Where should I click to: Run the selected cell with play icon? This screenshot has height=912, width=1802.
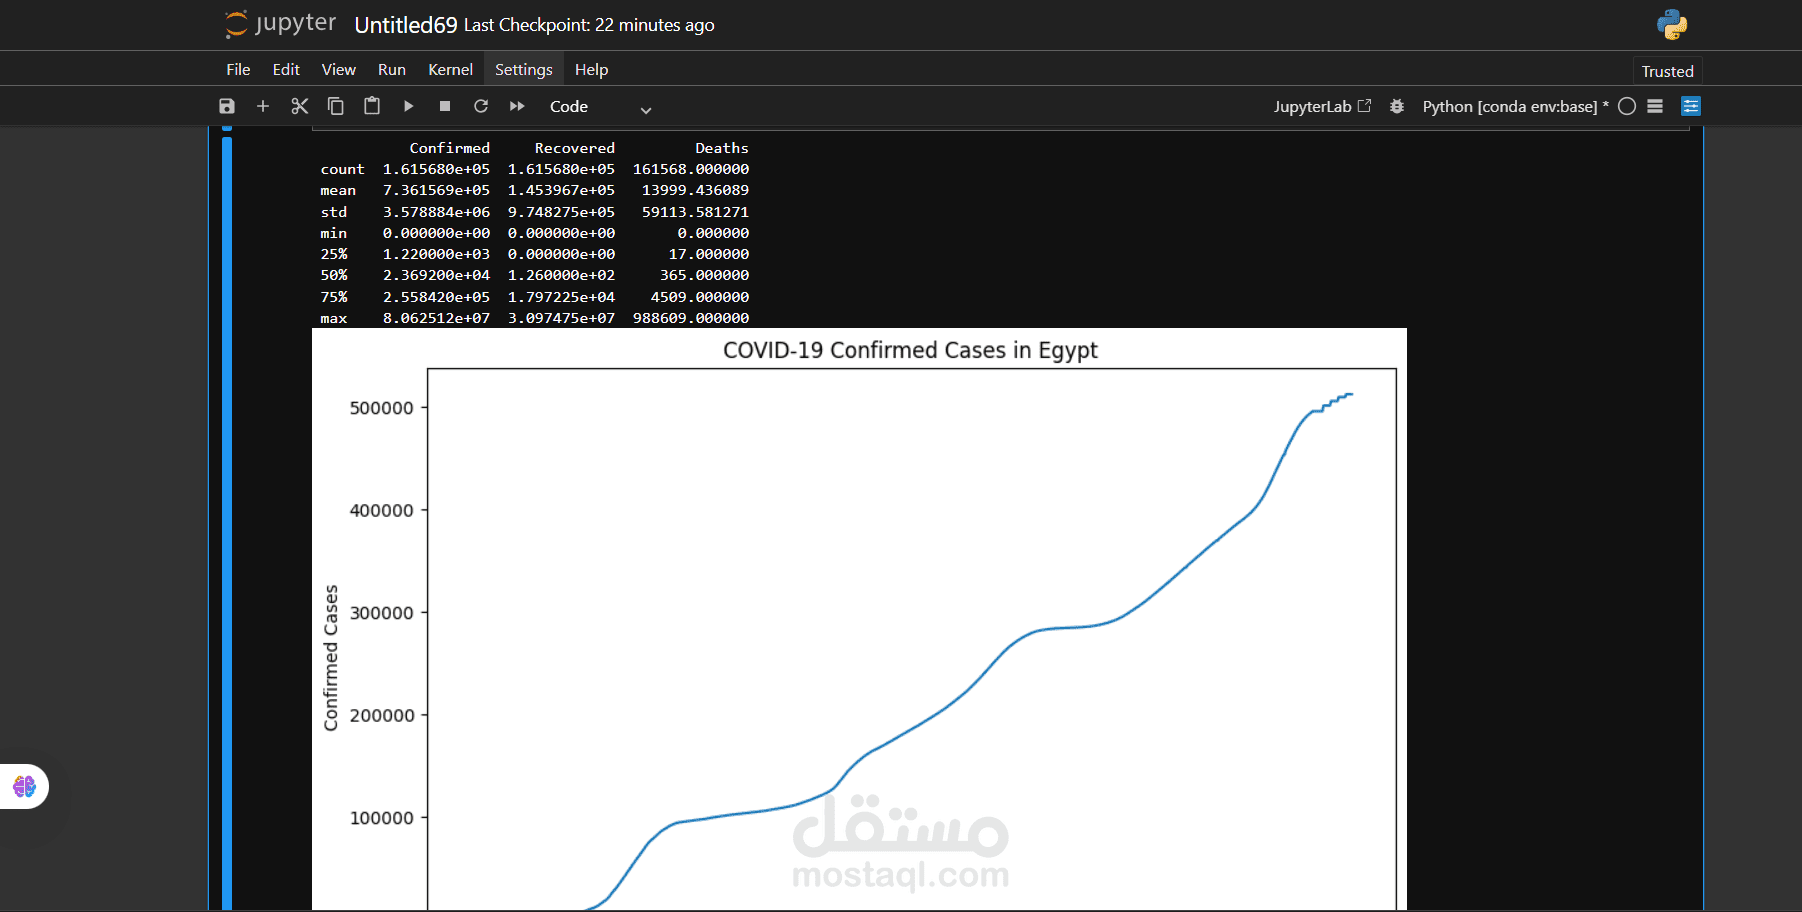408,106
